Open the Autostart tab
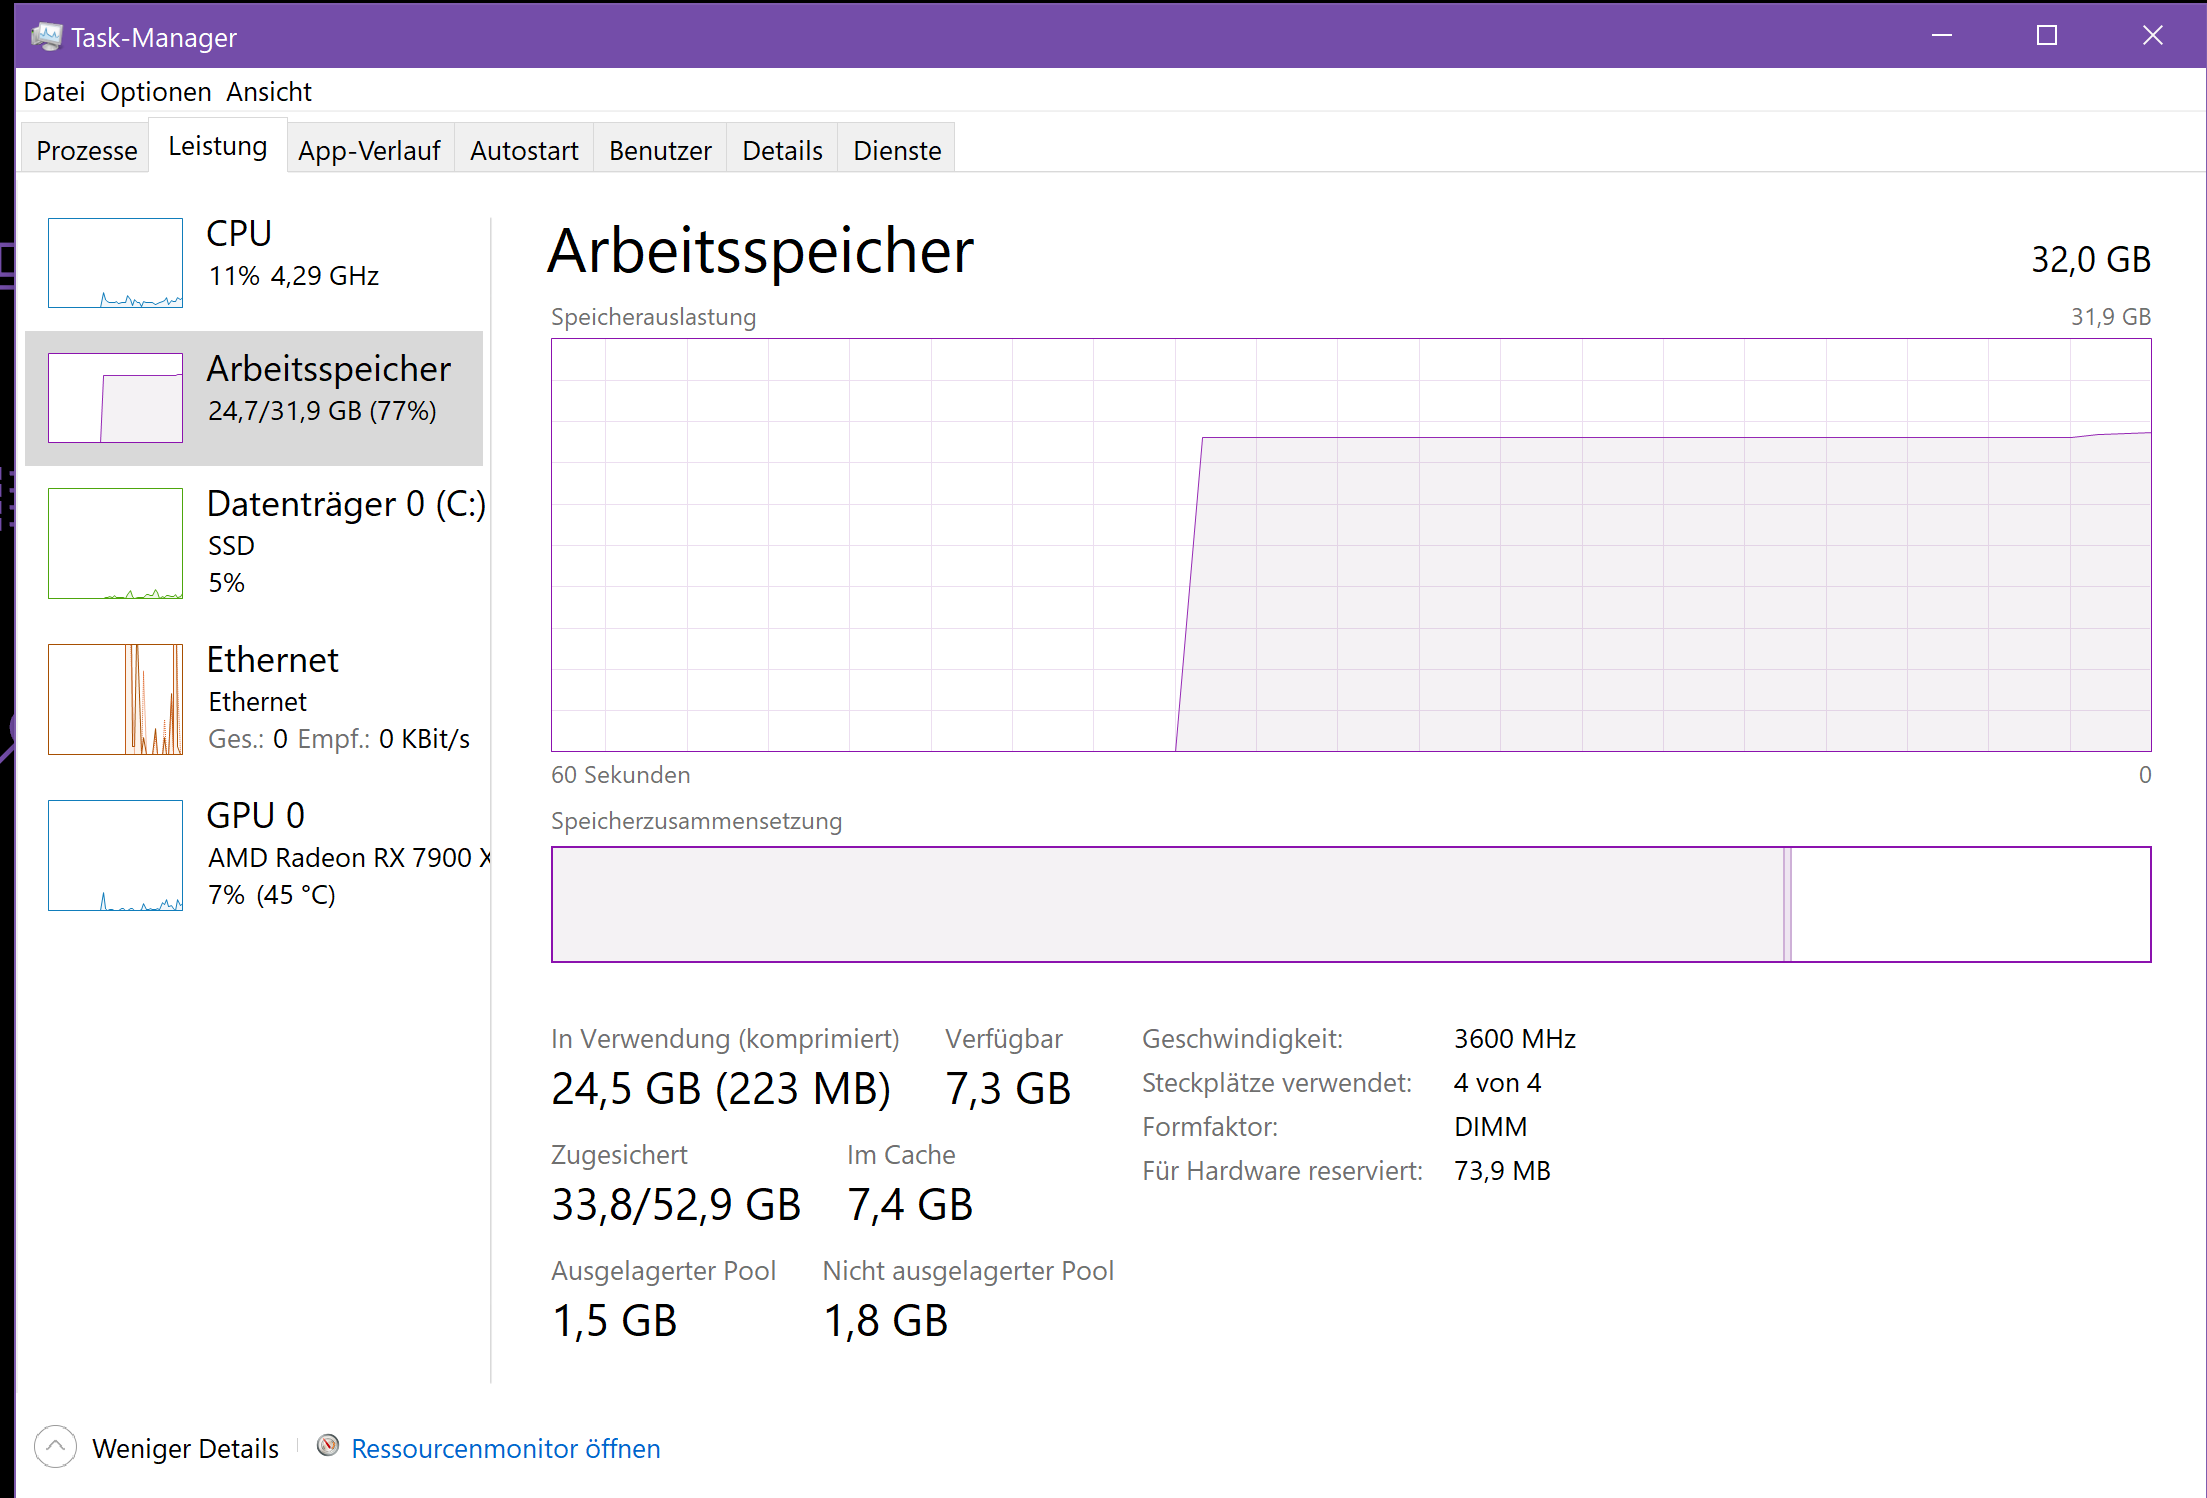2207x1498 pixels. click(x=524, y=150)
